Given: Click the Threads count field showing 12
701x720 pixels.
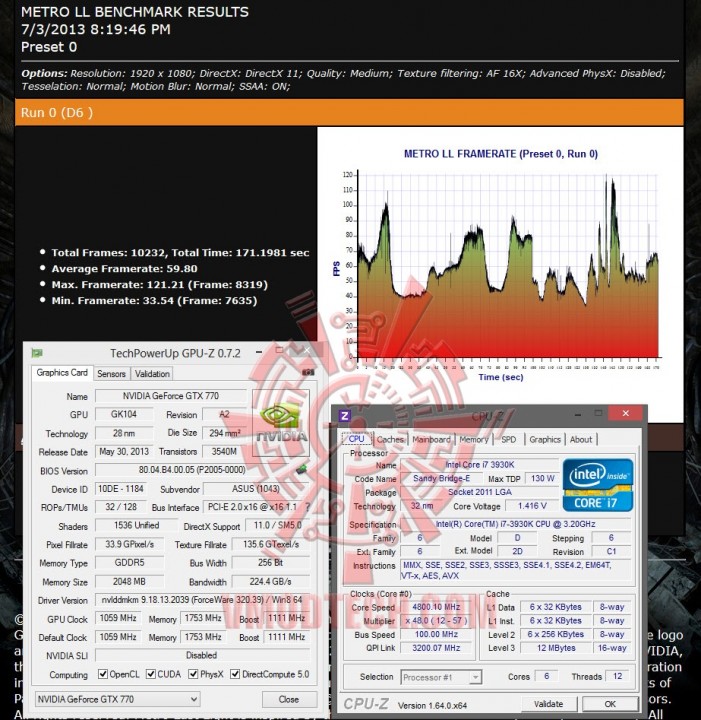Looking at the screenshot, I should point(618,676).
